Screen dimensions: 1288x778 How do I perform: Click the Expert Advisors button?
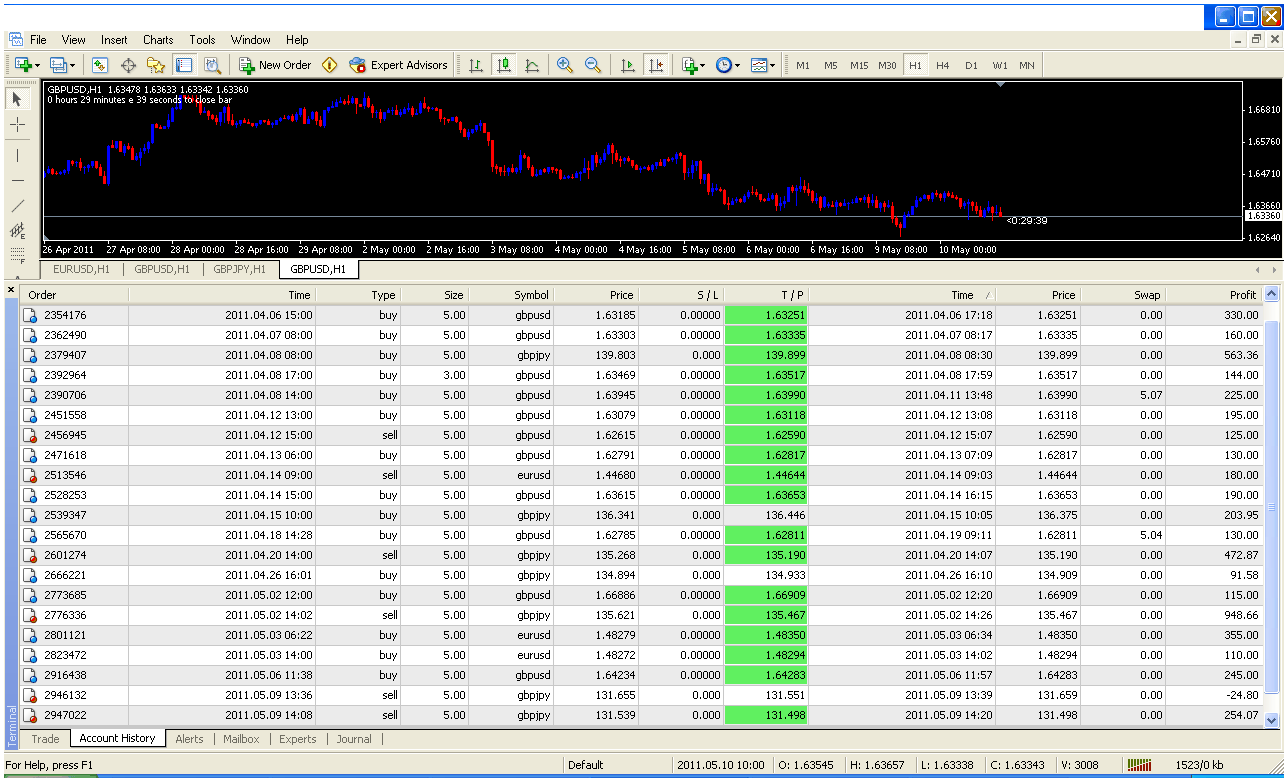click(398, 65)
